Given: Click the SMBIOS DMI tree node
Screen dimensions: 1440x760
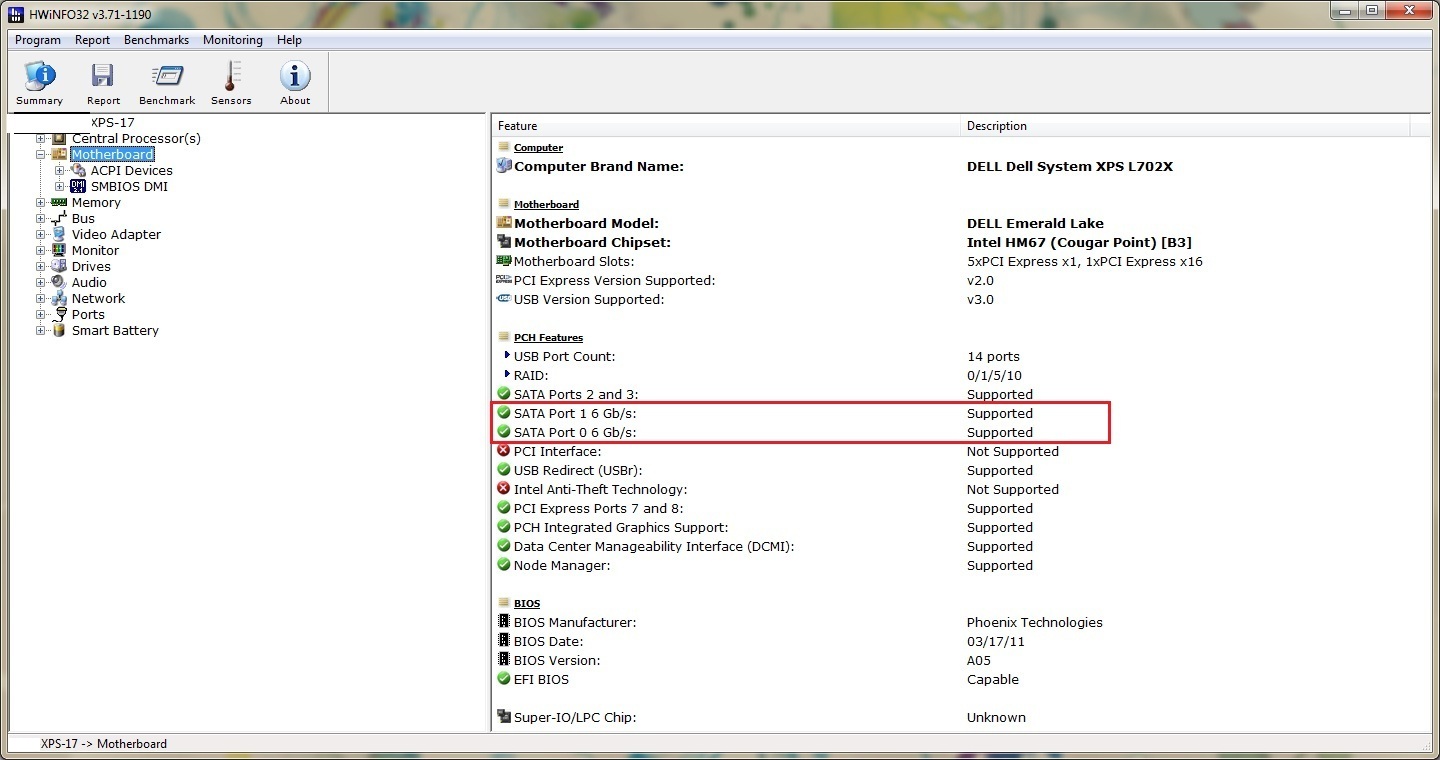Looking at the screenshot, I should click(x=129, y=187).
